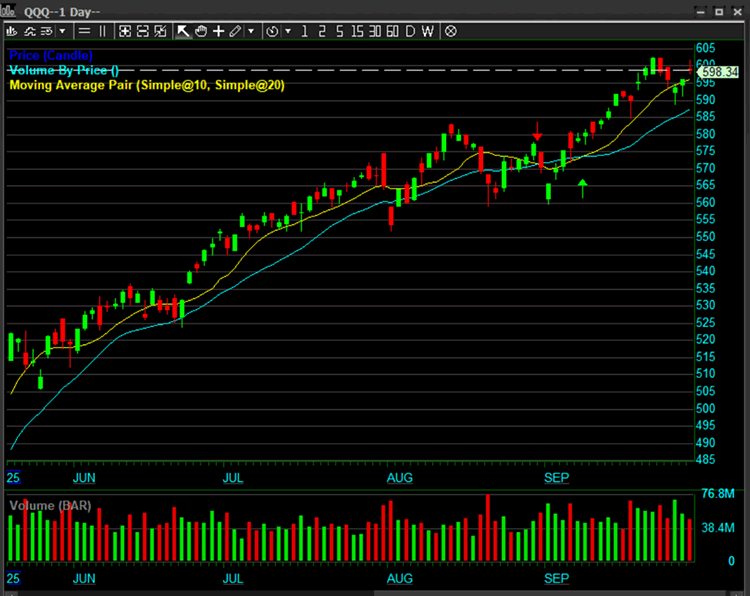Click the vertical lines icon

[x=101, y=31]
